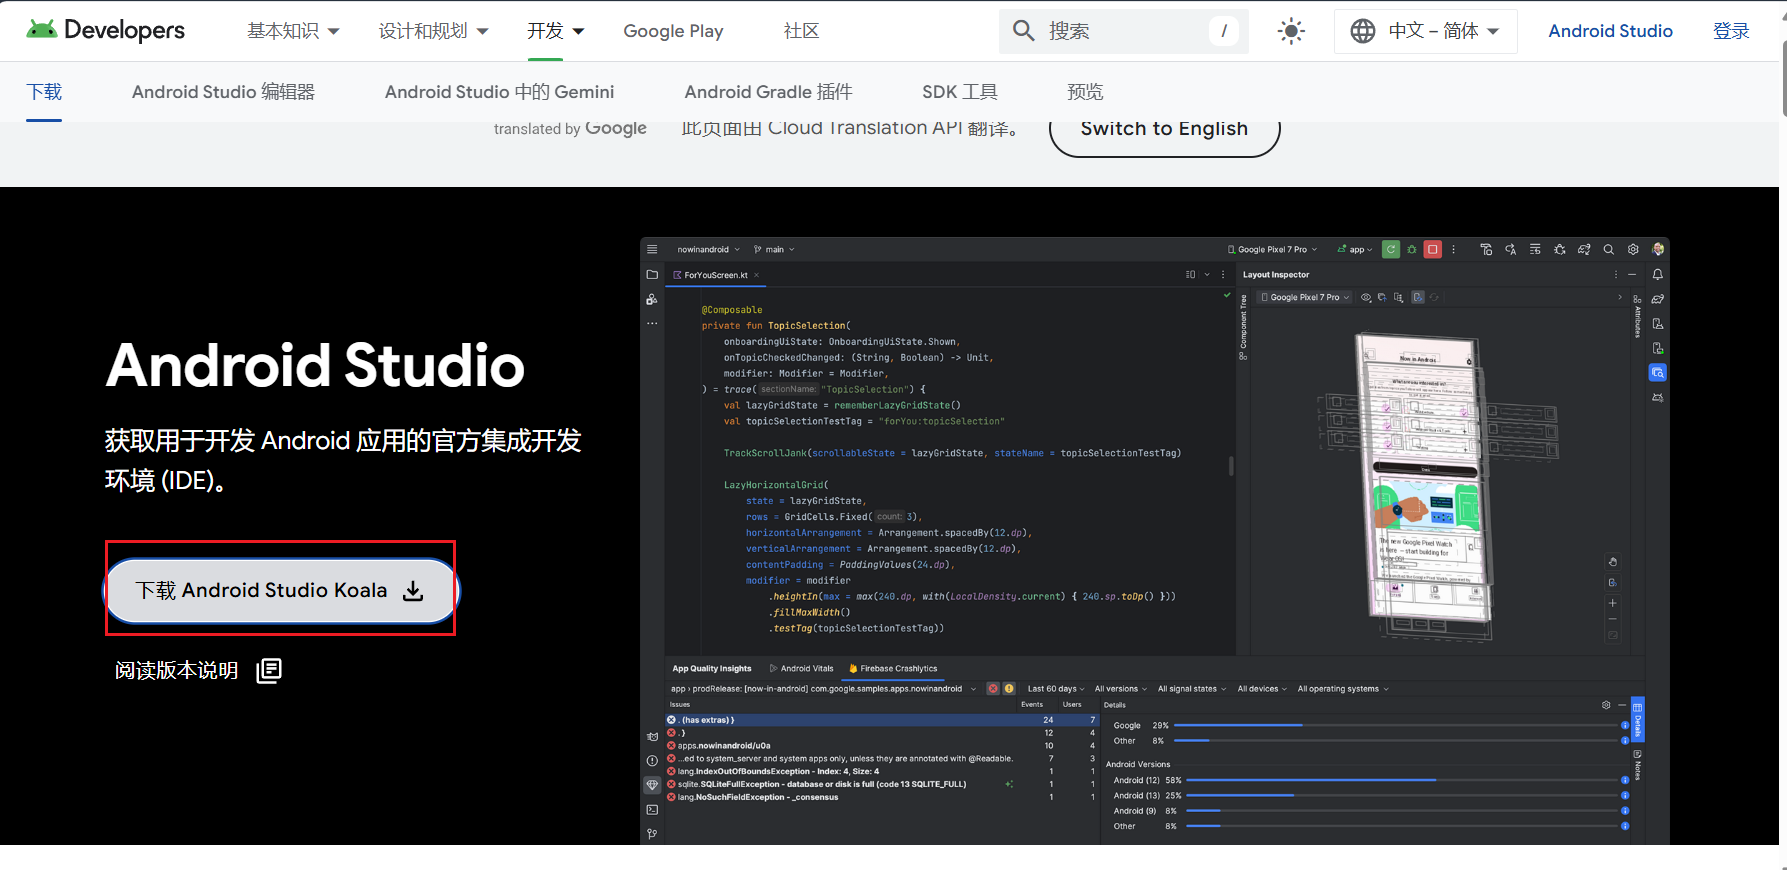The image size is (1787, 870).
Task: Click the debug bug icon next to rerun
Action: pyautogui.click(x=1411, y=249)
